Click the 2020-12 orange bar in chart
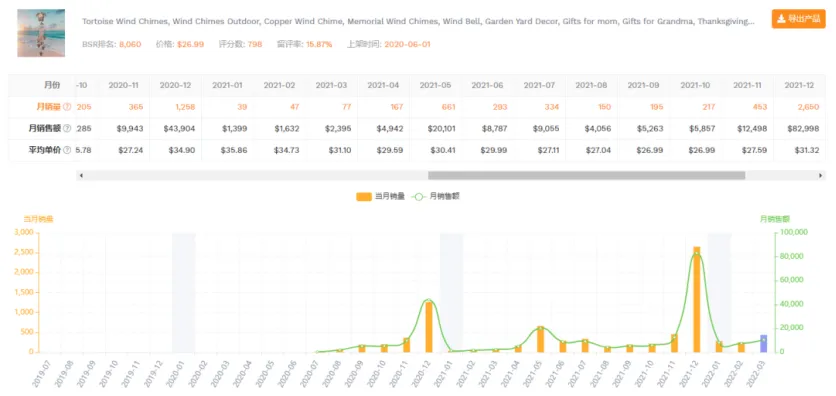 coord(429,327)
